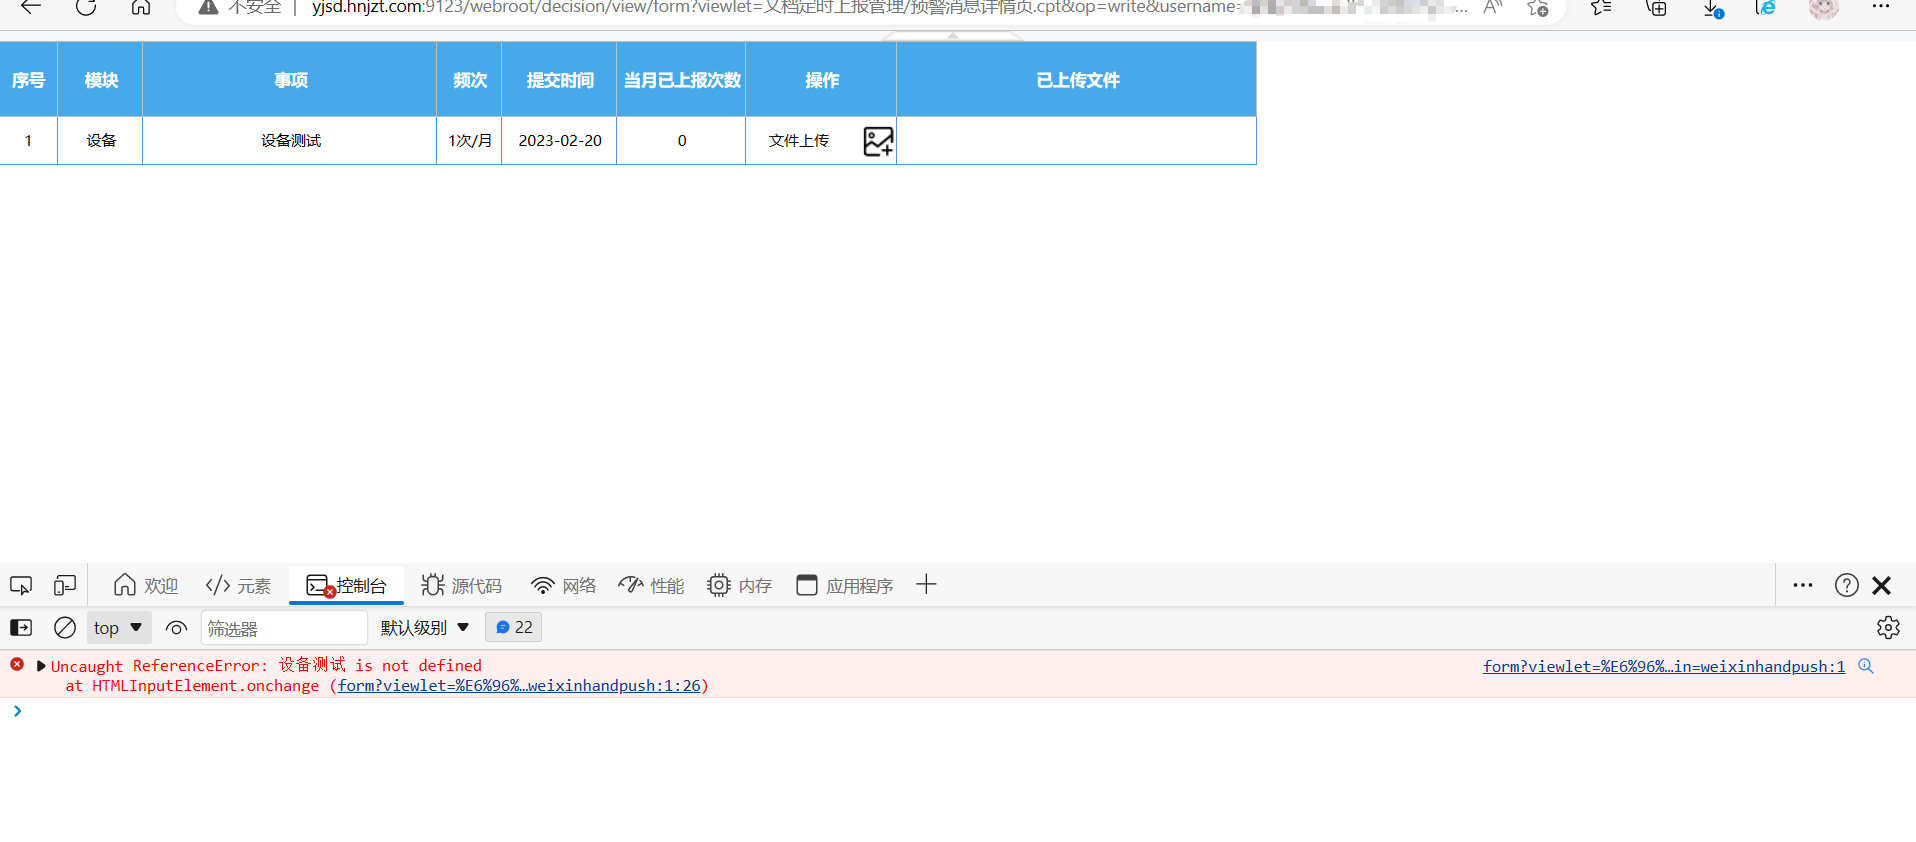This screenshot has height=842, width=1916.
Task: Create live expression with eye icon
Action: (x=176, y=627)
